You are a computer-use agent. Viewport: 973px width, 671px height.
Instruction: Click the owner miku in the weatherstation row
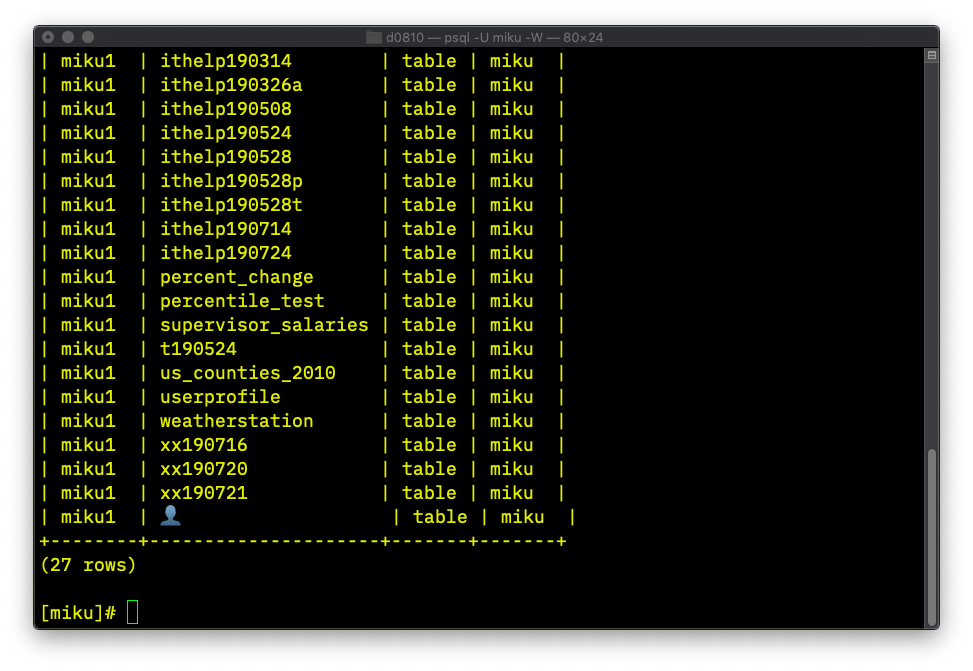click(511, 421)
